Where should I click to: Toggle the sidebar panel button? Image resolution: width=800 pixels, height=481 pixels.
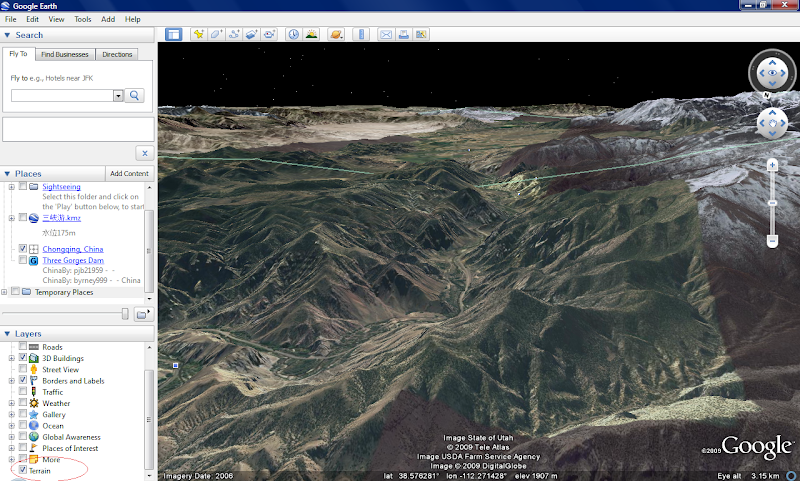coord(173,34)
